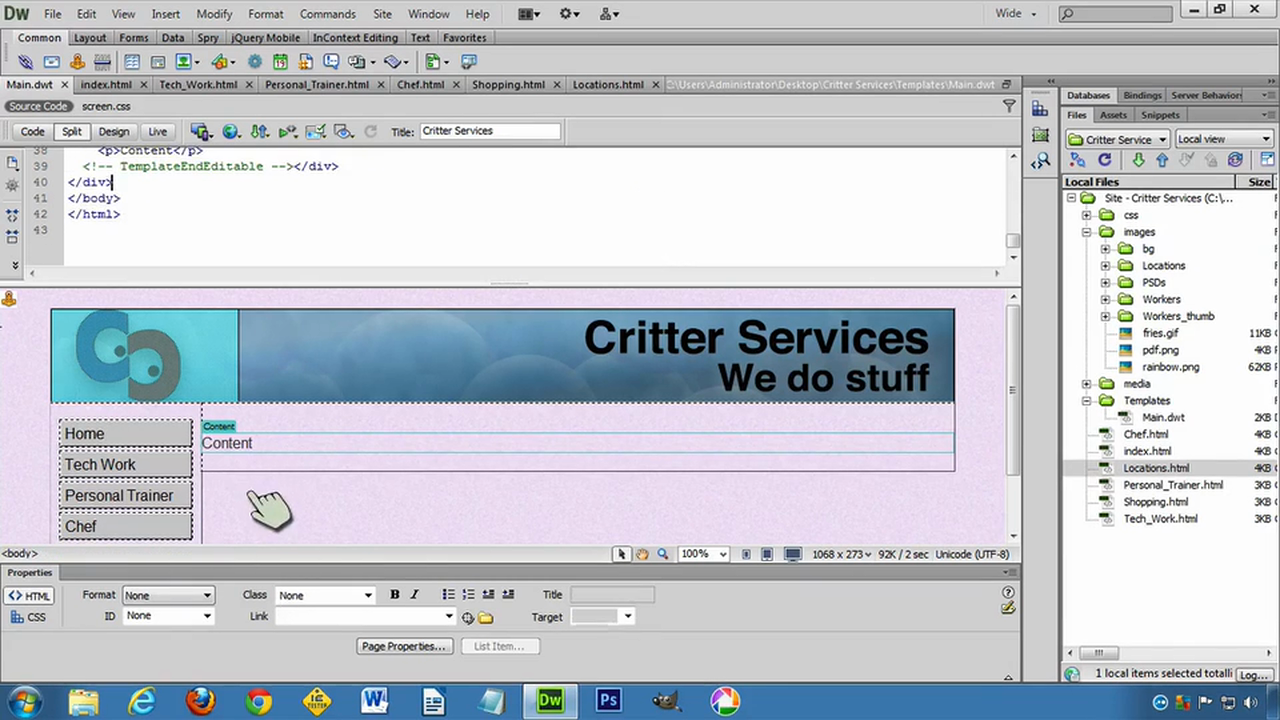
Task: Open the Format dropdown in Properties
Action: click(x=168, y=595)
